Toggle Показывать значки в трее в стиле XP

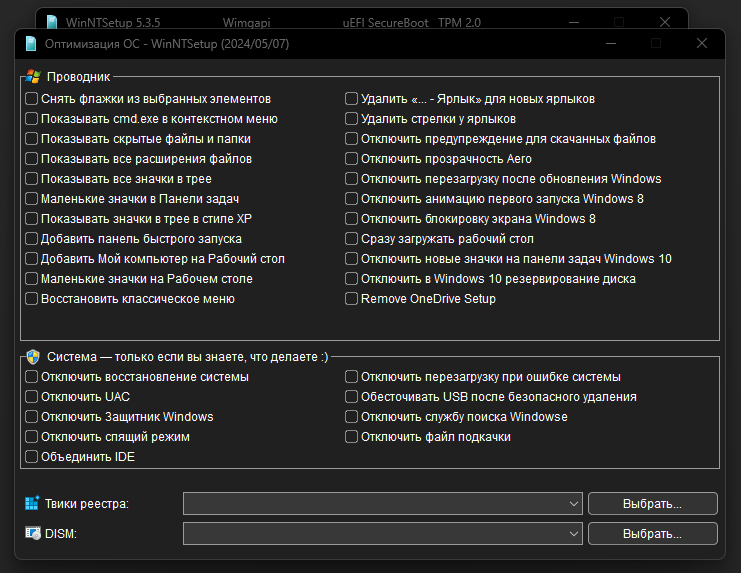click(32, 219)
